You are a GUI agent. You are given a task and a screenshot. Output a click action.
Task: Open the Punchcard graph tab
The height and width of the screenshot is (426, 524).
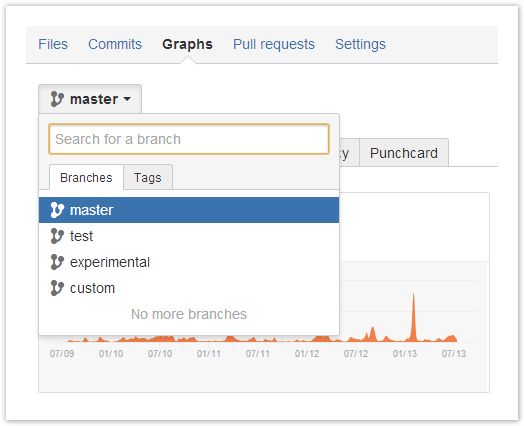pyautogui.click(x=404, y=153)
